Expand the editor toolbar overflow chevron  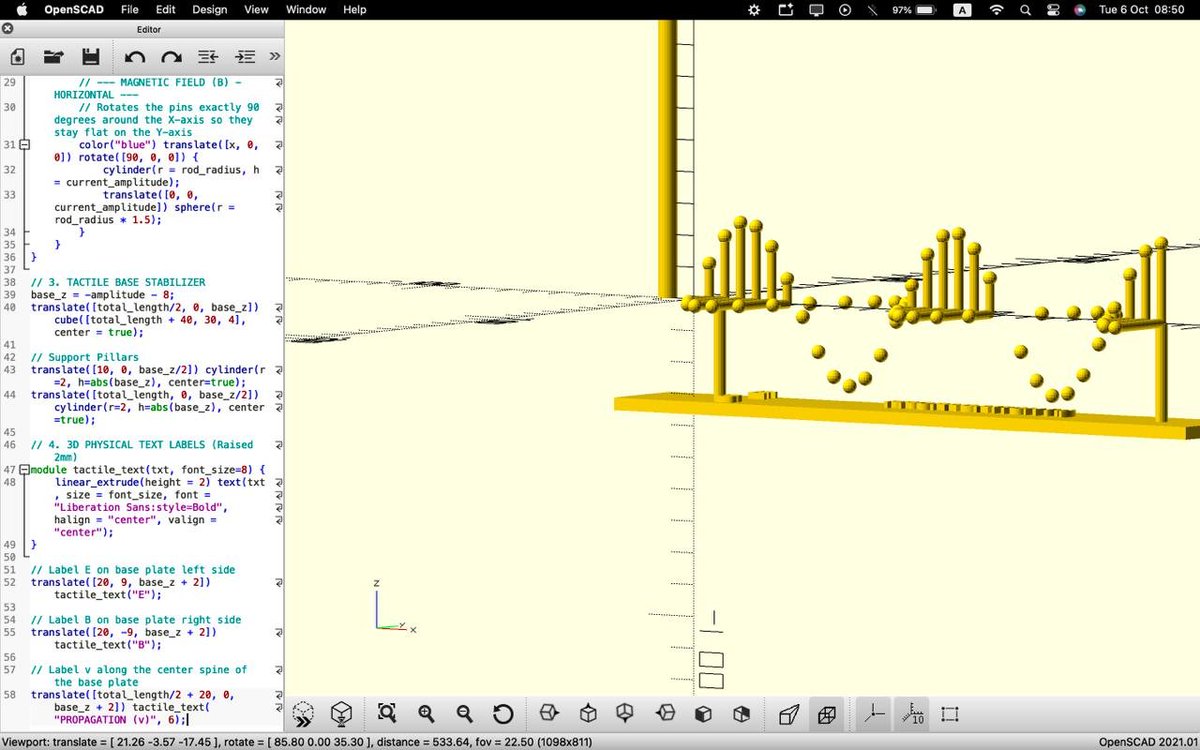pyautogui.click(x=275, y=57)
